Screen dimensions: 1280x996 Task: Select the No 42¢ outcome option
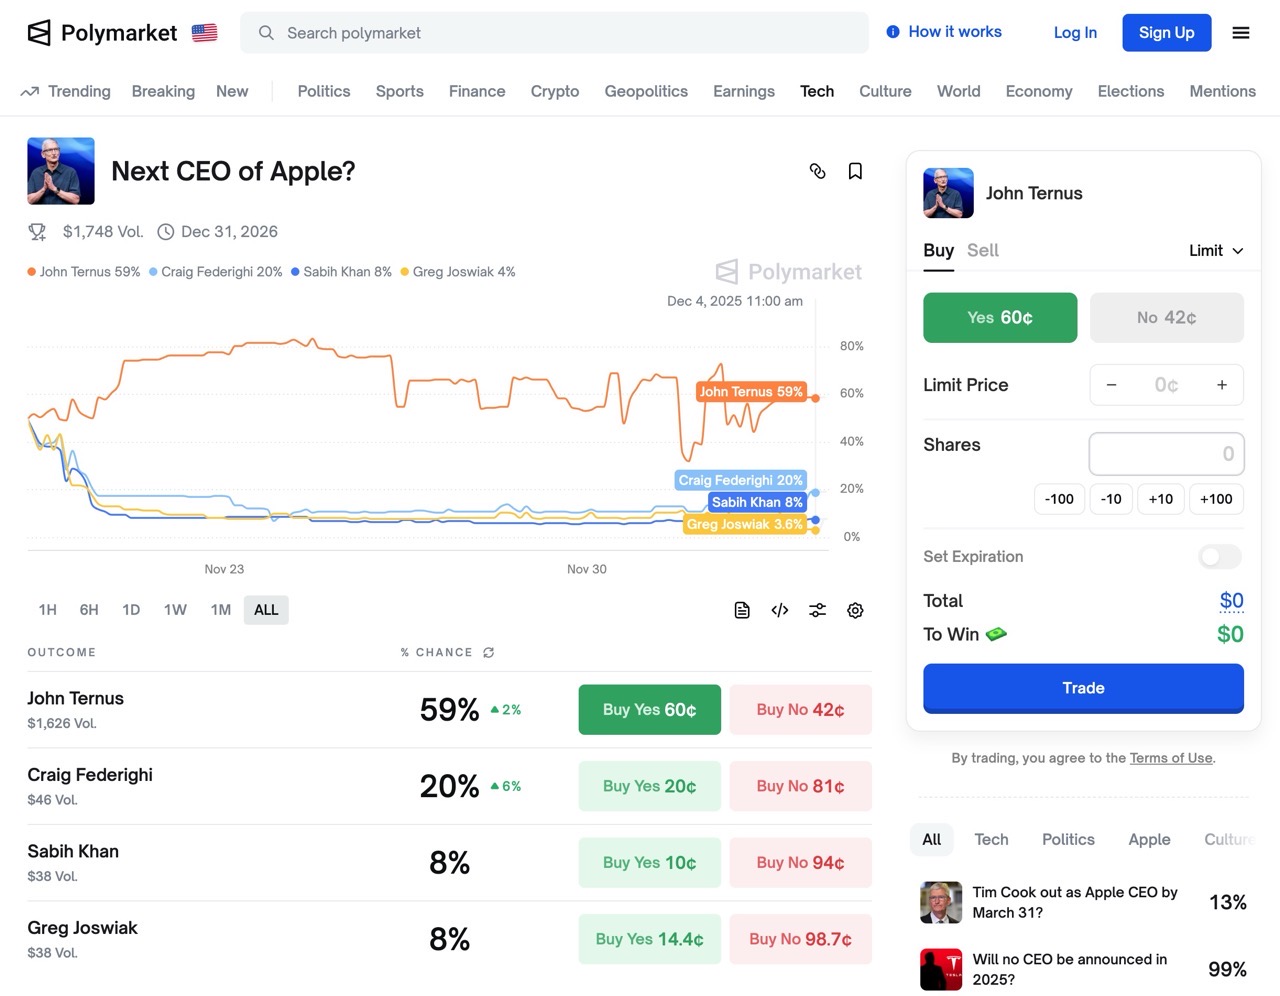[x=1166, y=318]
